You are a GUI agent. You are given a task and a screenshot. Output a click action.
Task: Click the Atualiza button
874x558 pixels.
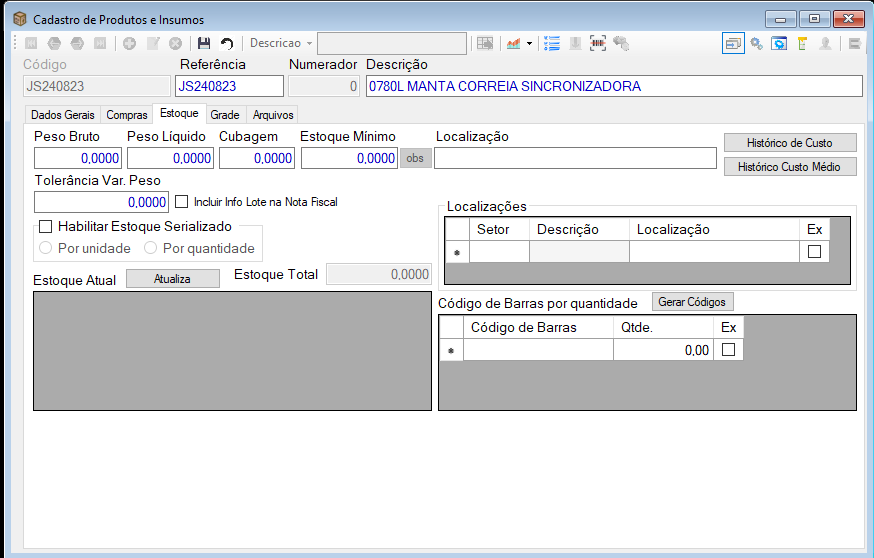coord(172,279)
